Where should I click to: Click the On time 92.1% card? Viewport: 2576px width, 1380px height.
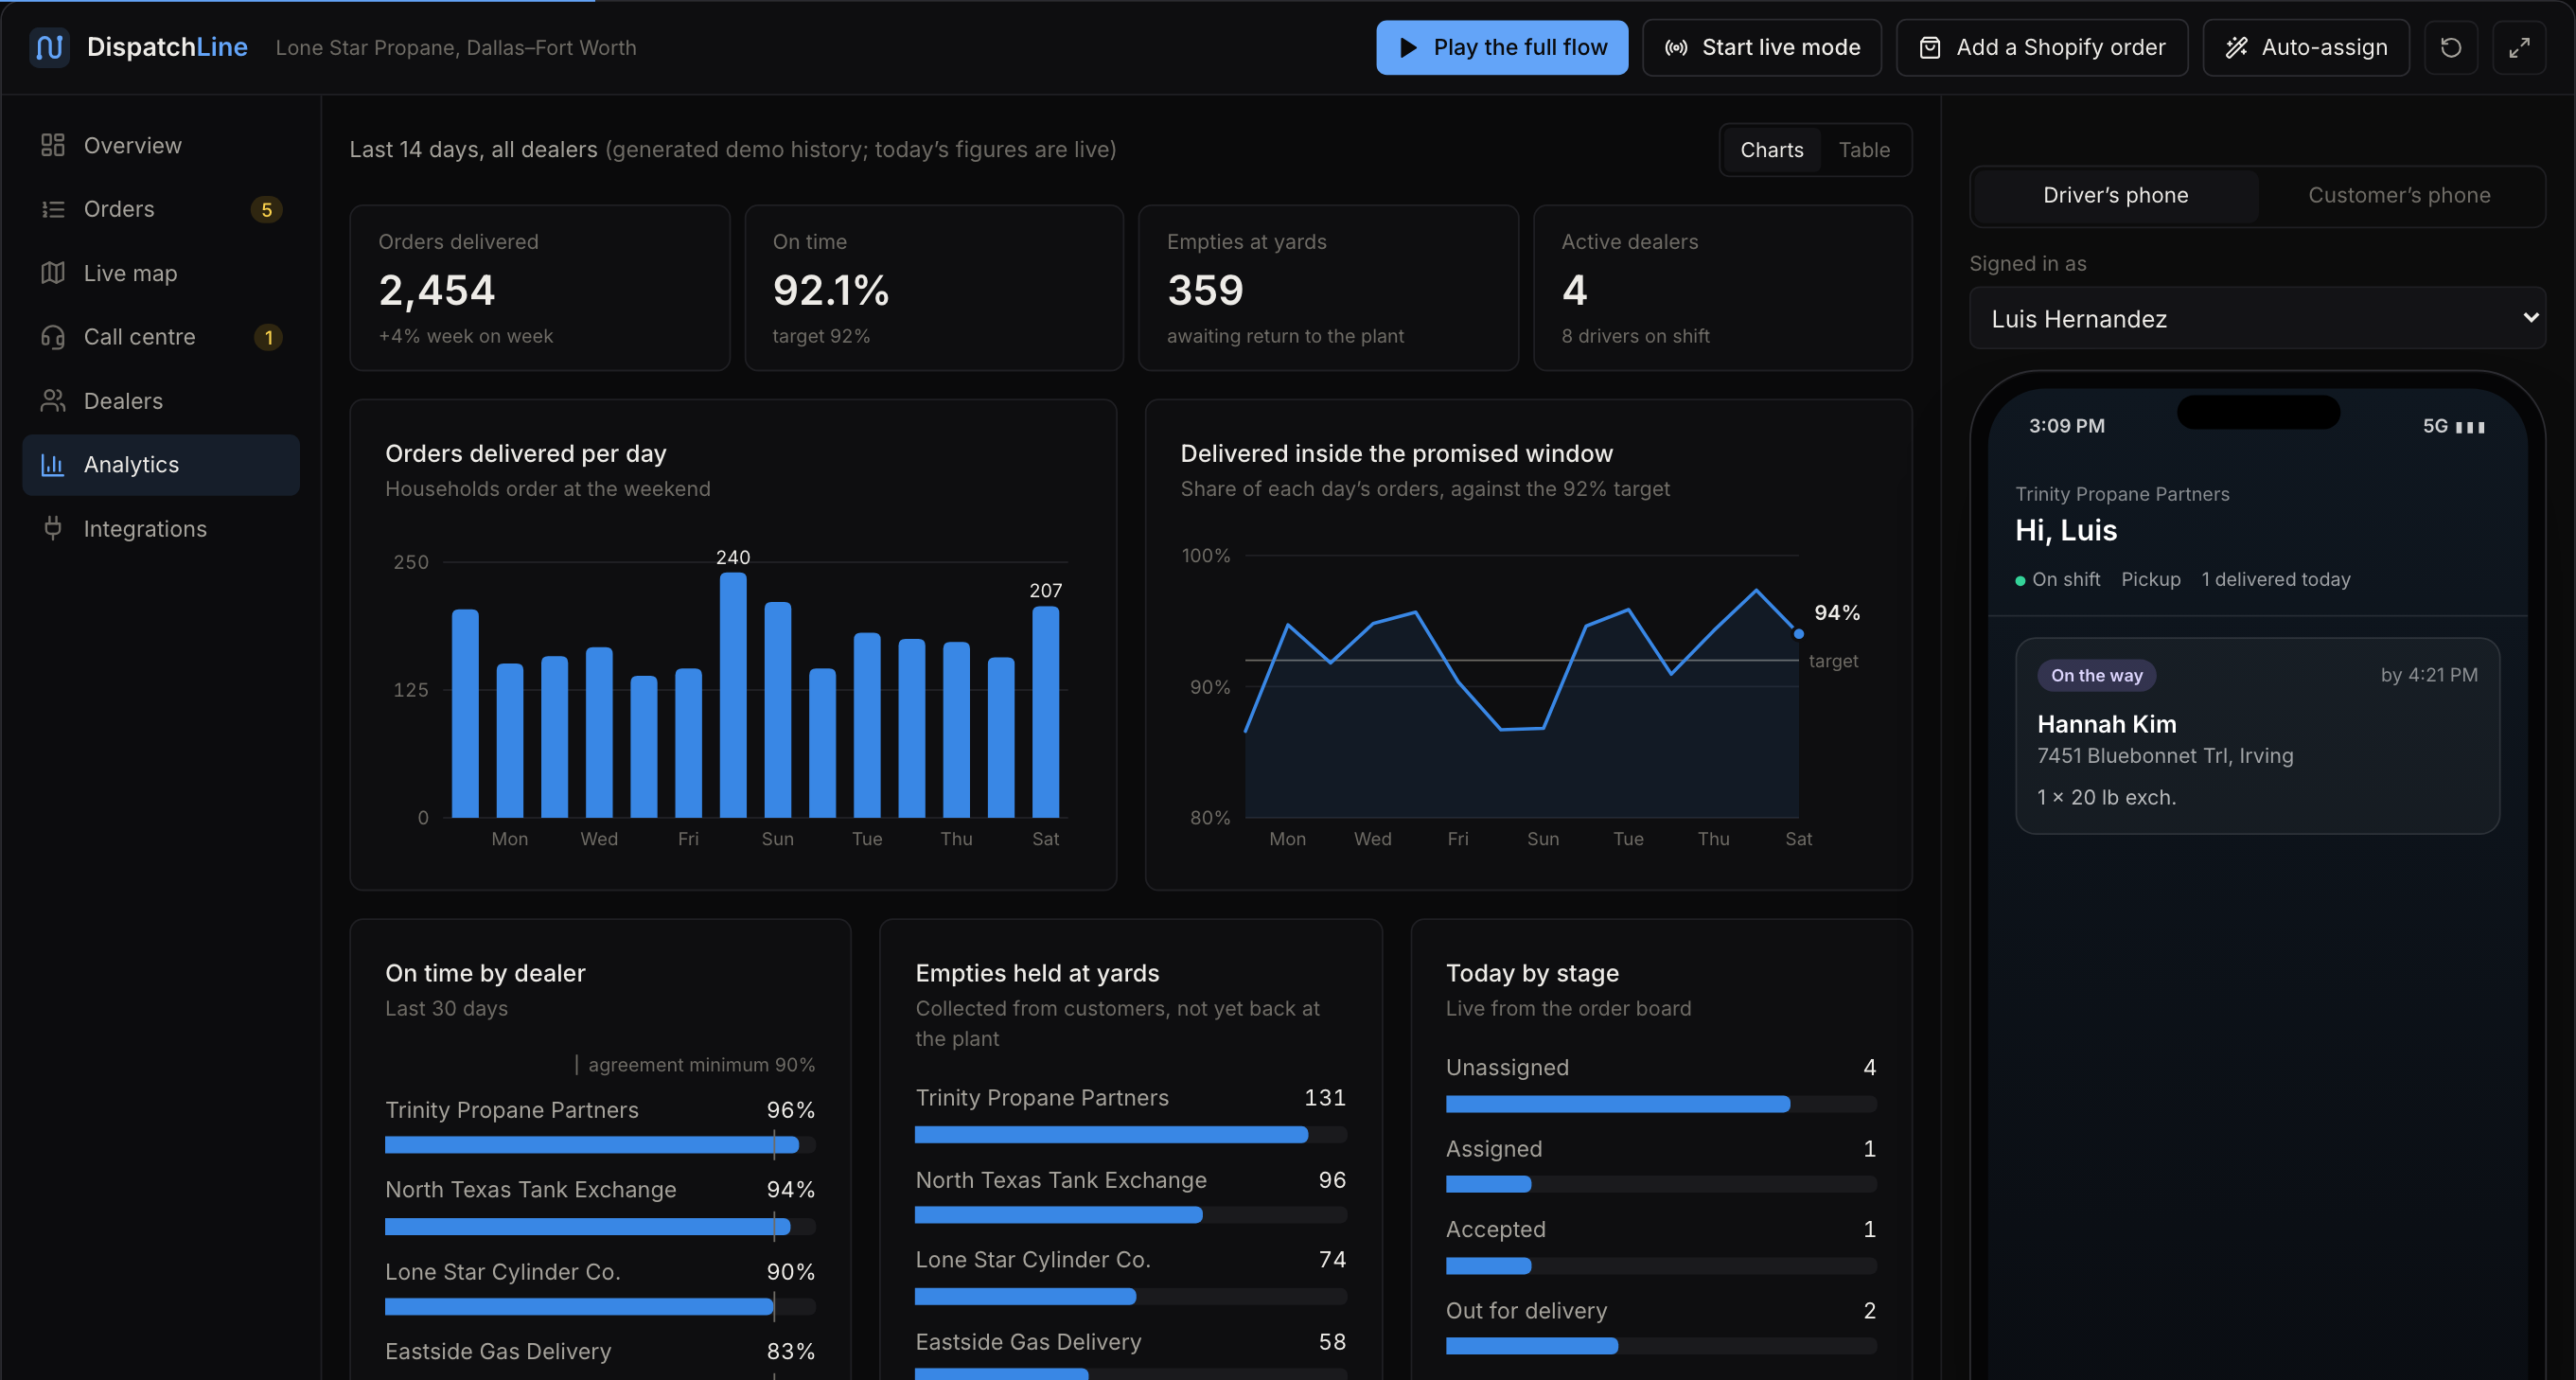tap(934, 288)
